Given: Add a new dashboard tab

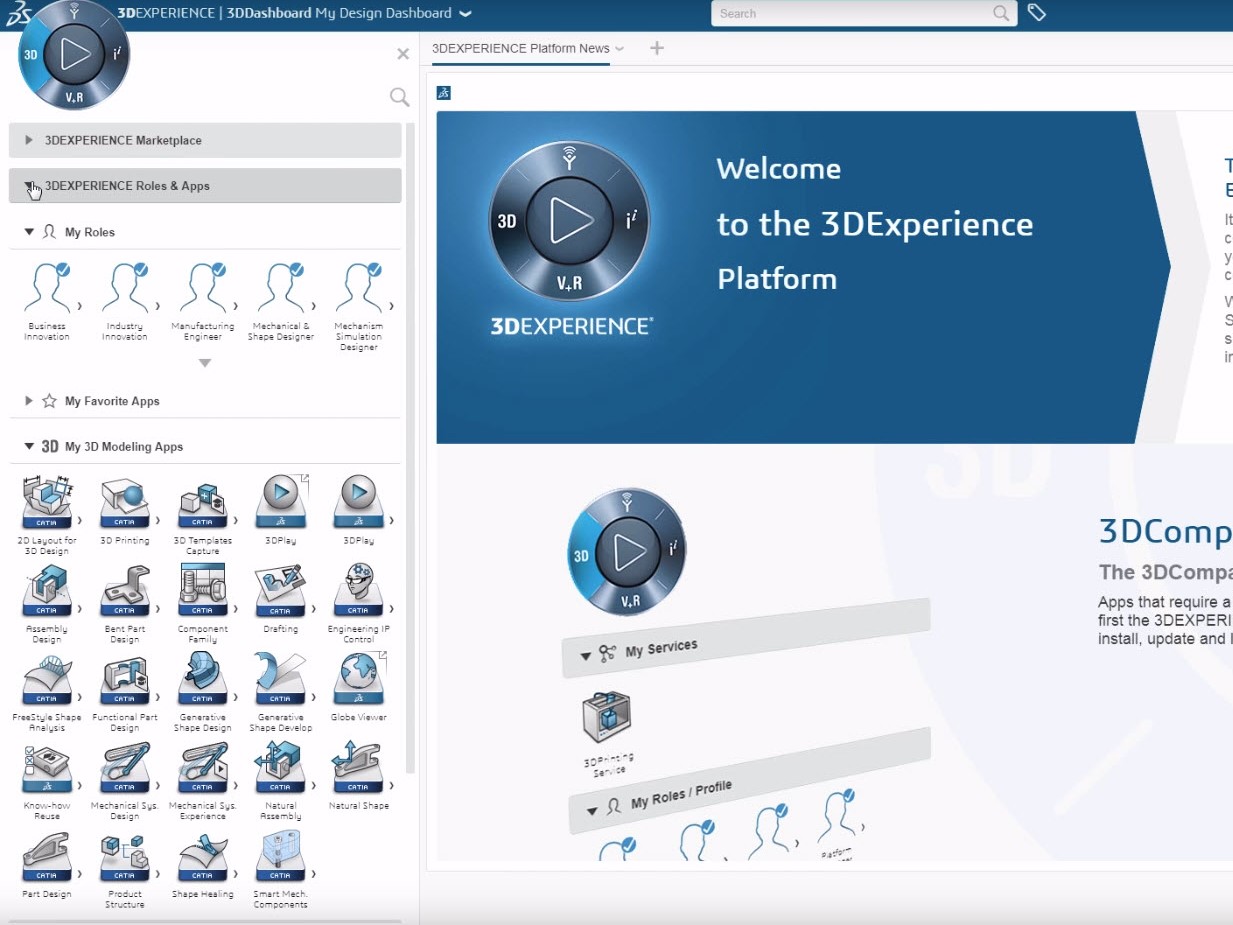Looking at the screenshot, I should click(x=657, y=48).
